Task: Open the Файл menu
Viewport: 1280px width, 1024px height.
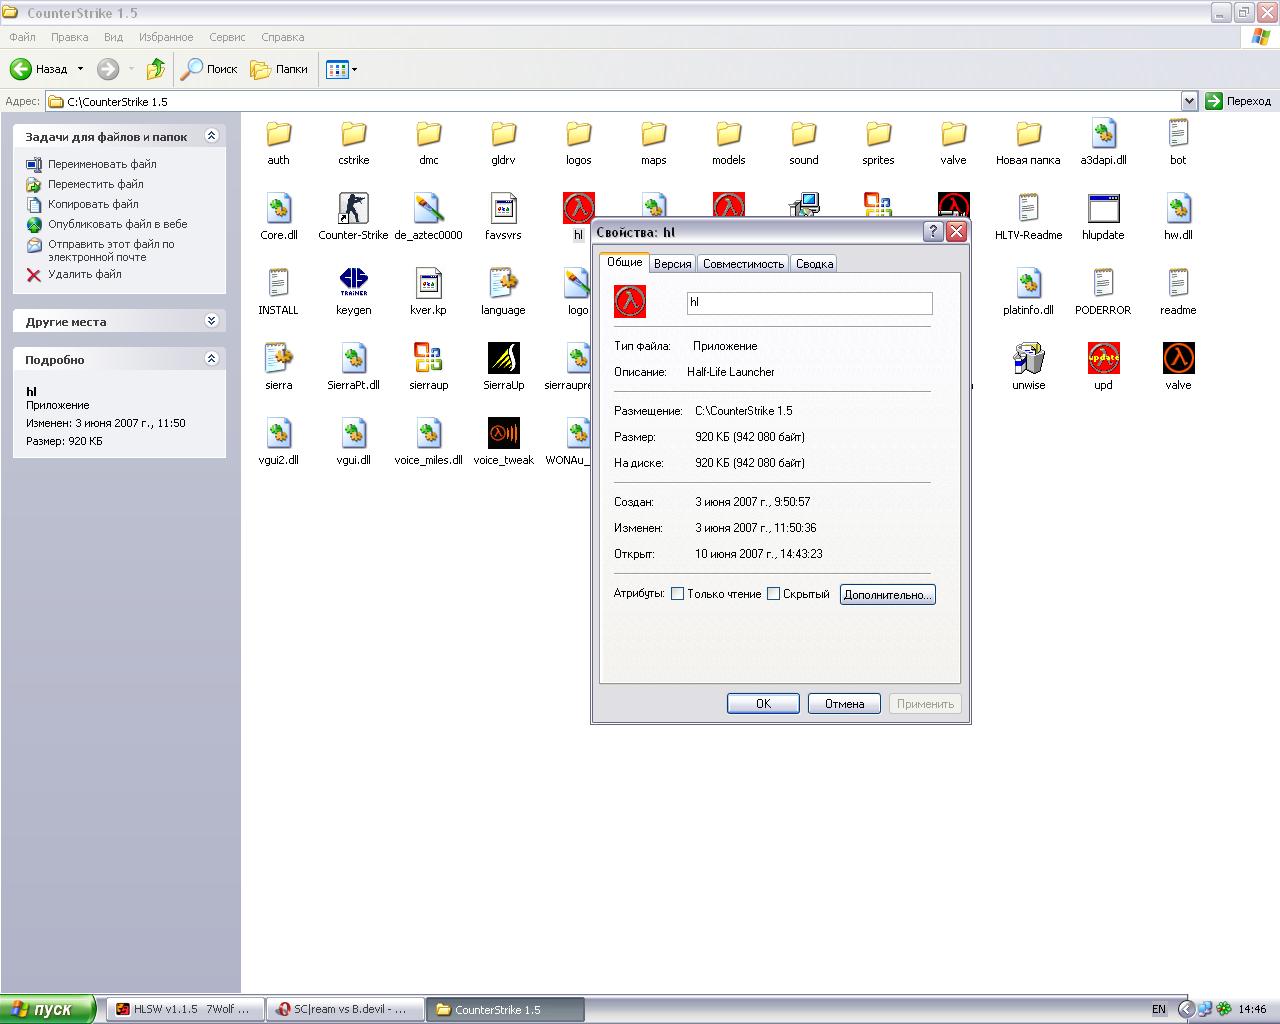Action: 22,37
